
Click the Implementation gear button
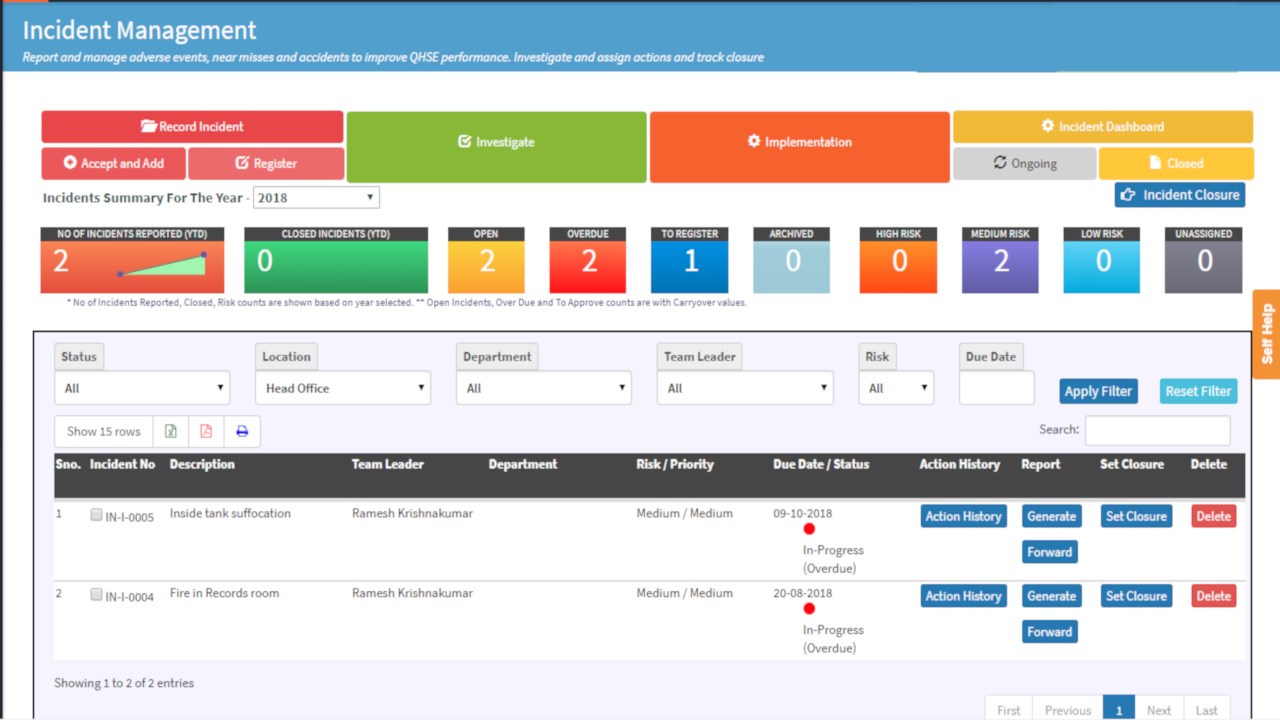click(799, 141)
